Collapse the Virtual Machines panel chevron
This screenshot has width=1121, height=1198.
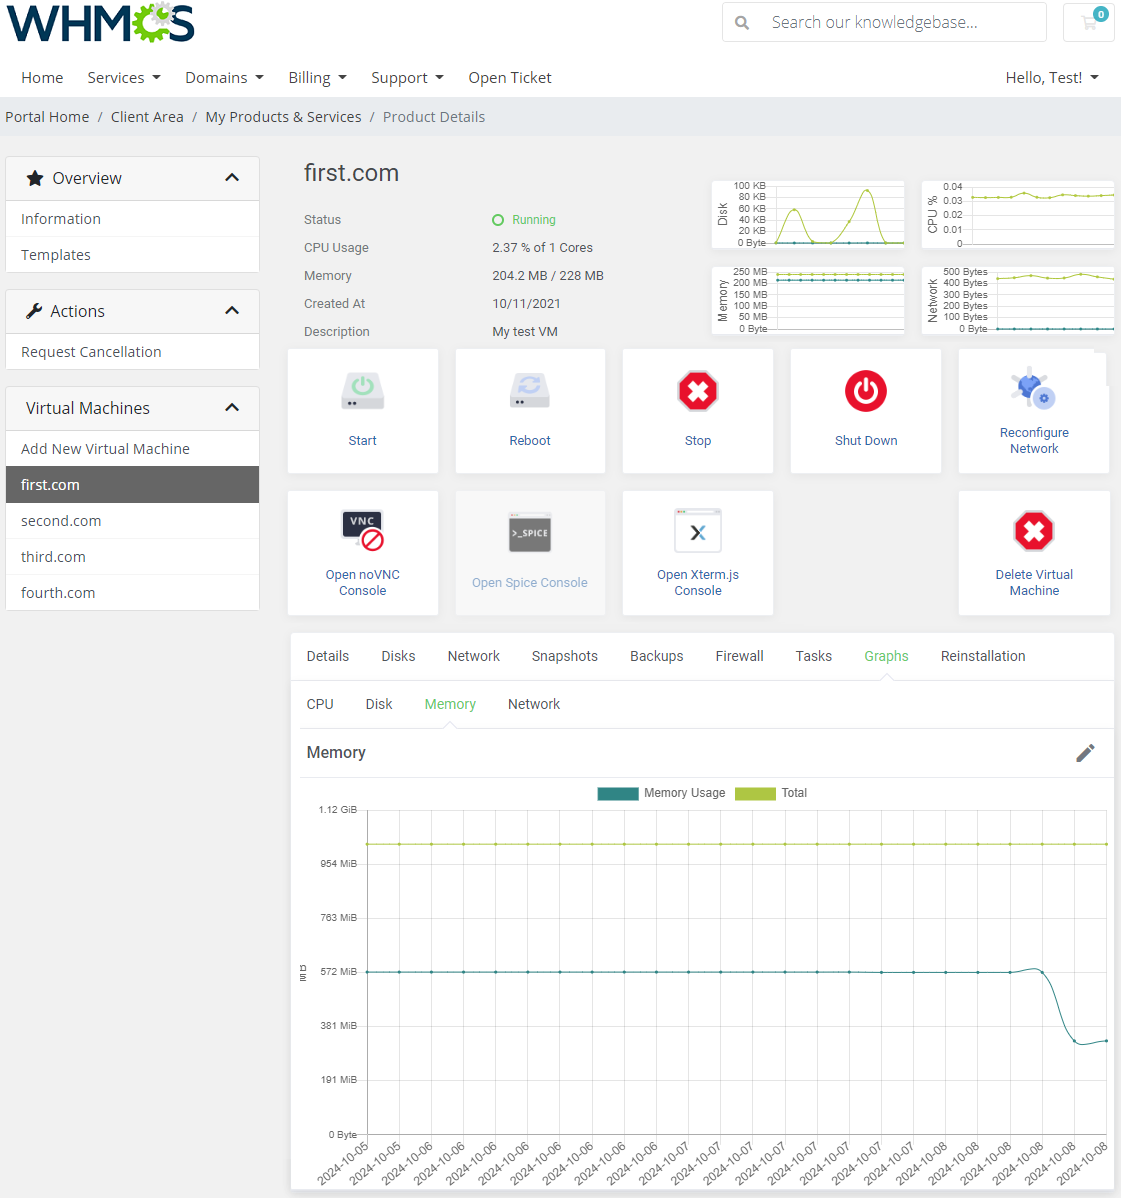(x=232, y=408)
